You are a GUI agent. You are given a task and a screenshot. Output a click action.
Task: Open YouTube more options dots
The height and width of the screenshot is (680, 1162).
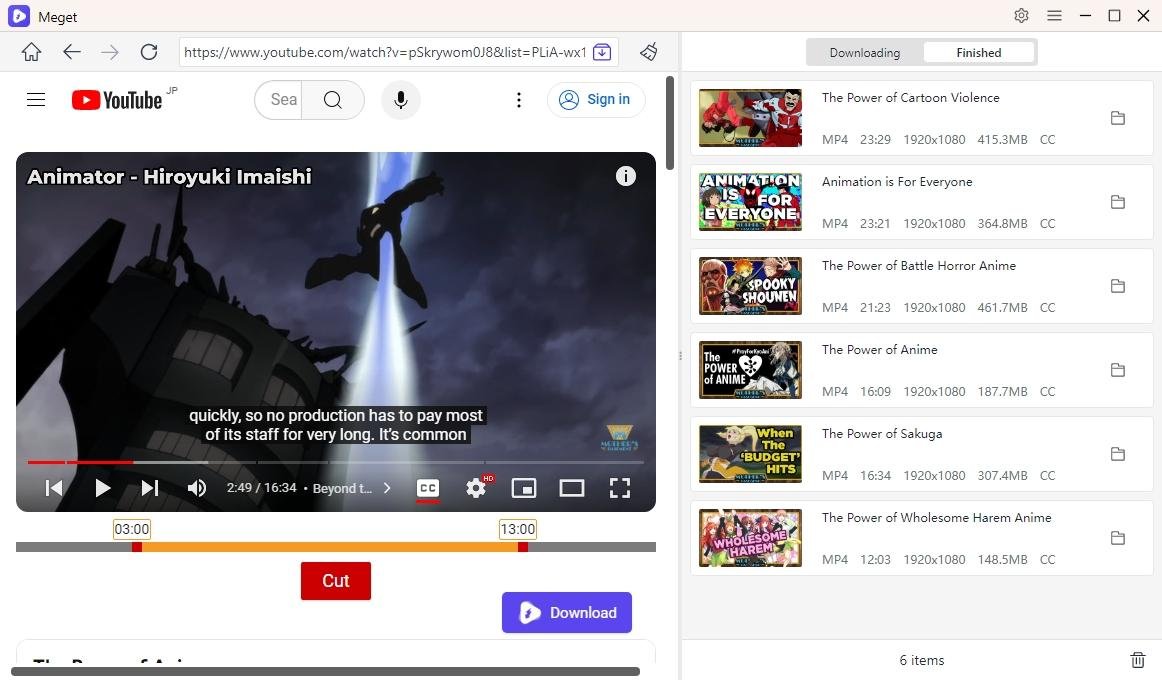click(x=519, y=99)
